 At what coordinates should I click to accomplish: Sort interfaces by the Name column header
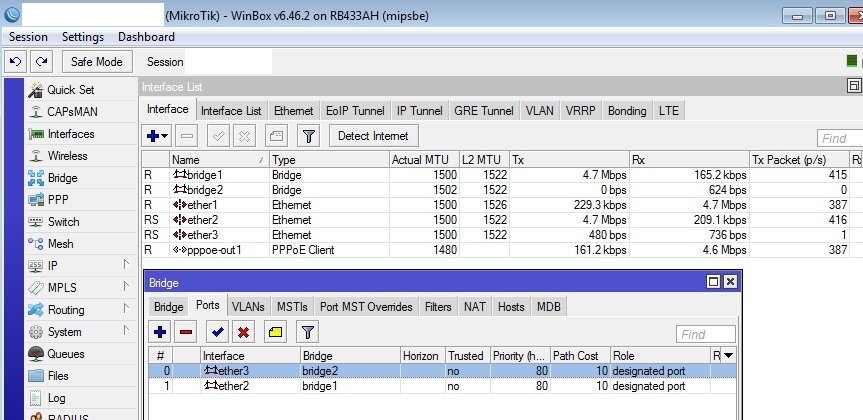point(219,160)
